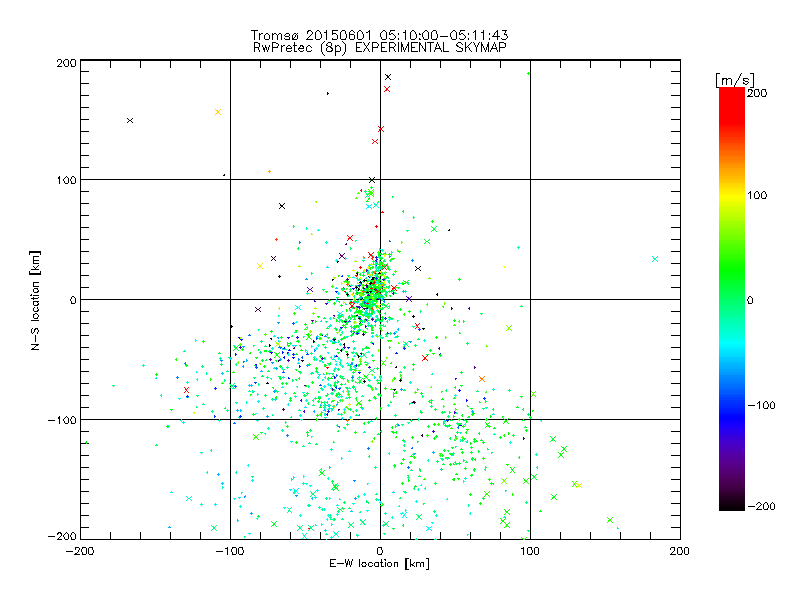Click colorbar tick label "200"

(x=757, y=93)
